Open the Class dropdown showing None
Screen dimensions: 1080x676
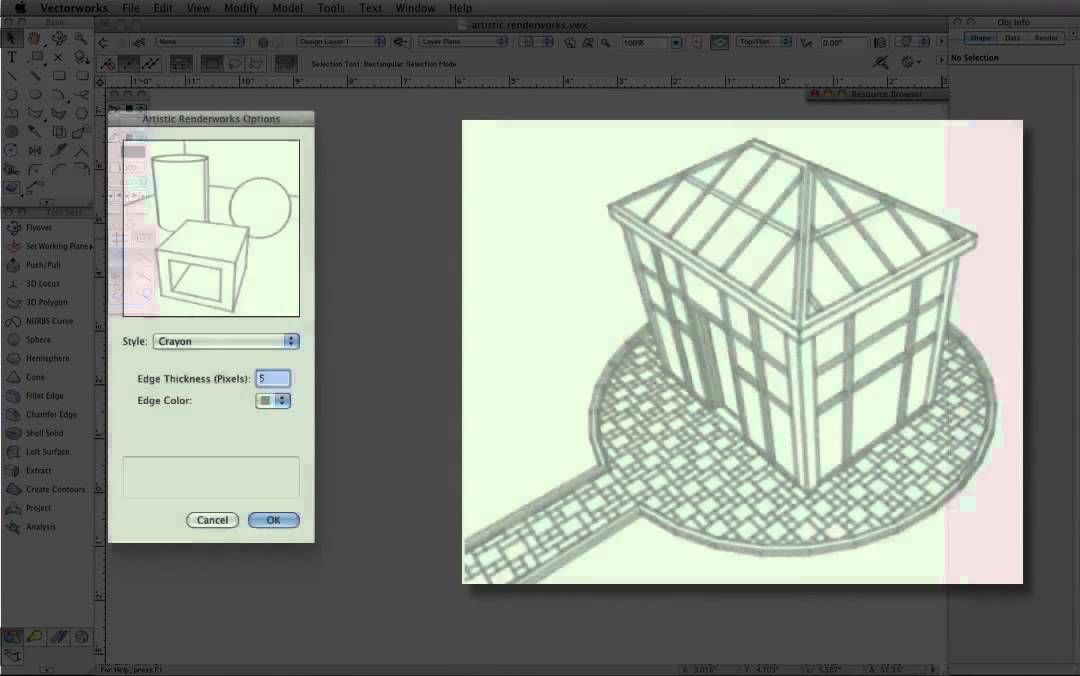point(200,42)
